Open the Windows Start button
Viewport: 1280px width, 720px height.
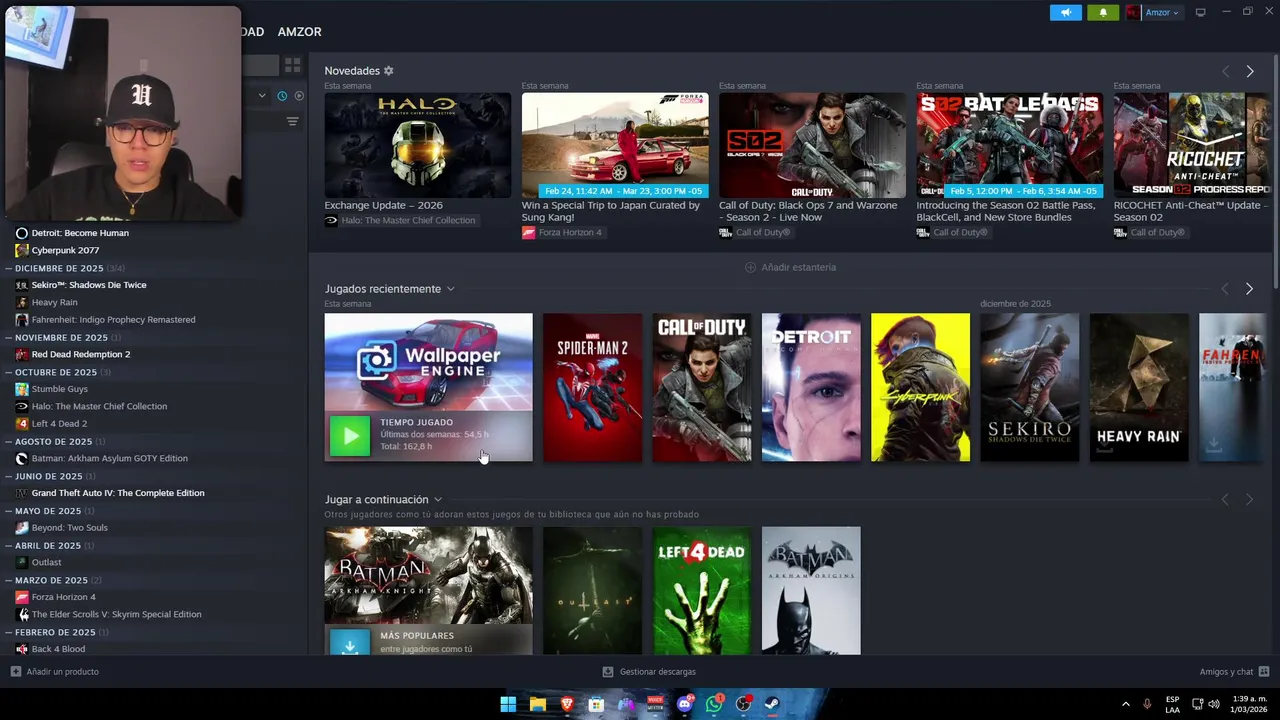508,704
